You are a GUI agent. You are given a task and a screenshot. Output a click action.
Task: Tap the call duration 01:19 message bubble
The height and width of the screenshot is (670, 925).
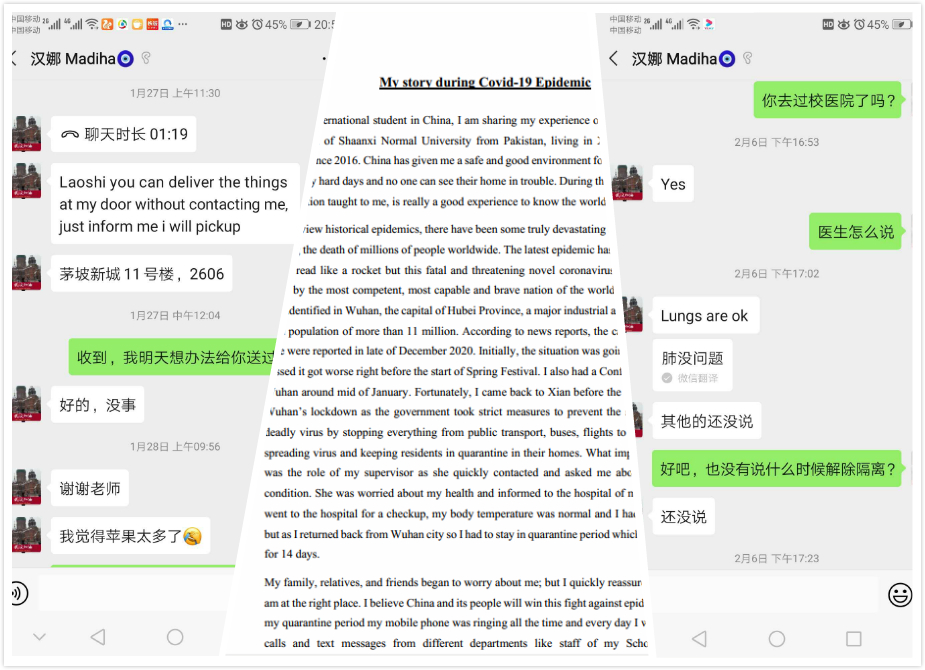(124, 134)
